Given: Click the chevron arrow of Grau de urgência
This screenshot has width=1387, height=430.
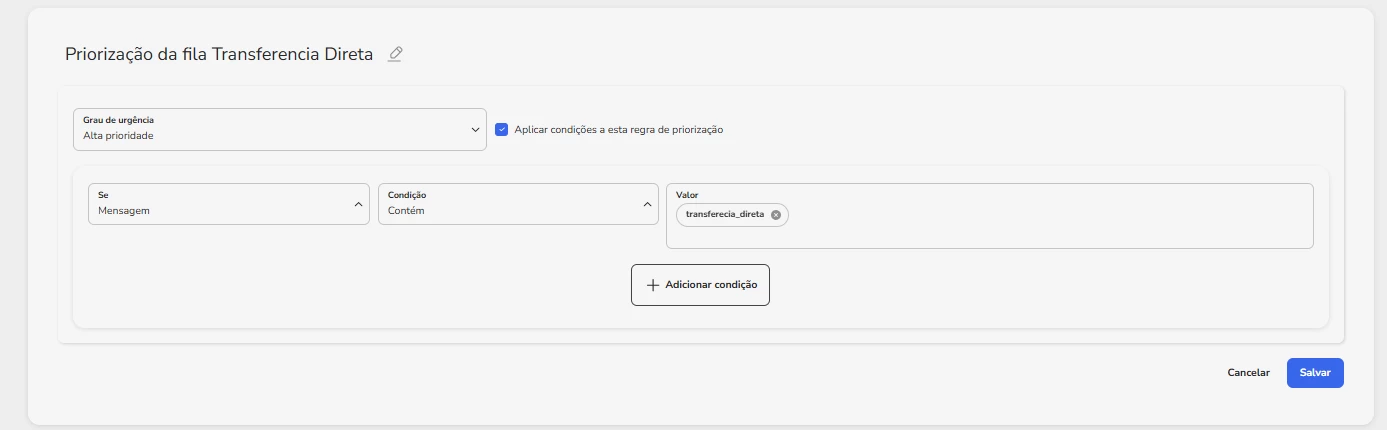Looking at the screenshot, I should click(475, 129).
